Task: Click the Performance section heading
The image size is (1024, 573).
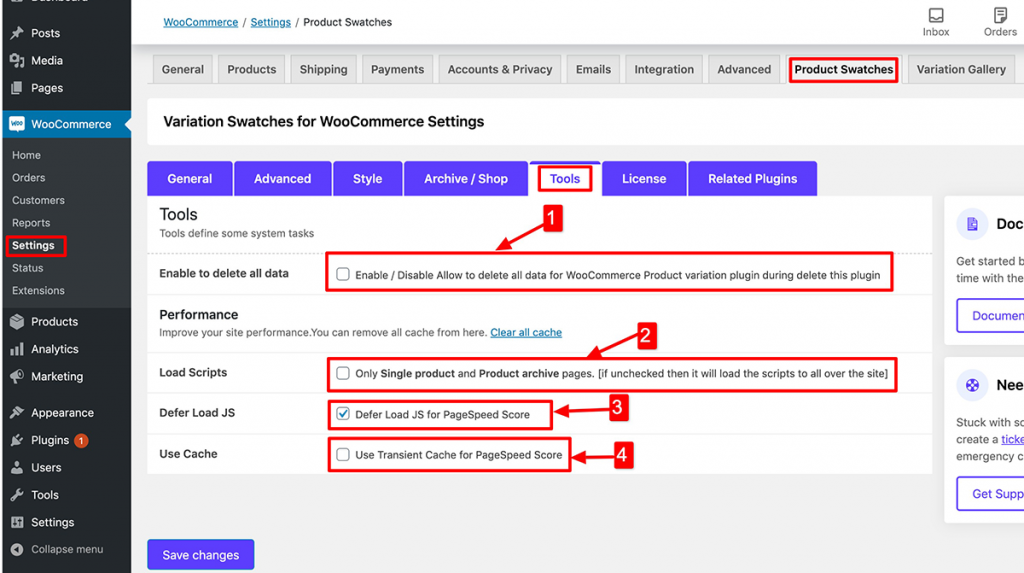Action: 199,314
